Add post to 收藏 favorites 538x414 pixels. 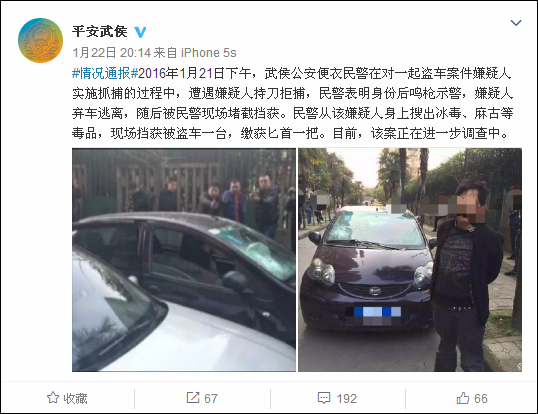(x=67, y=398)
